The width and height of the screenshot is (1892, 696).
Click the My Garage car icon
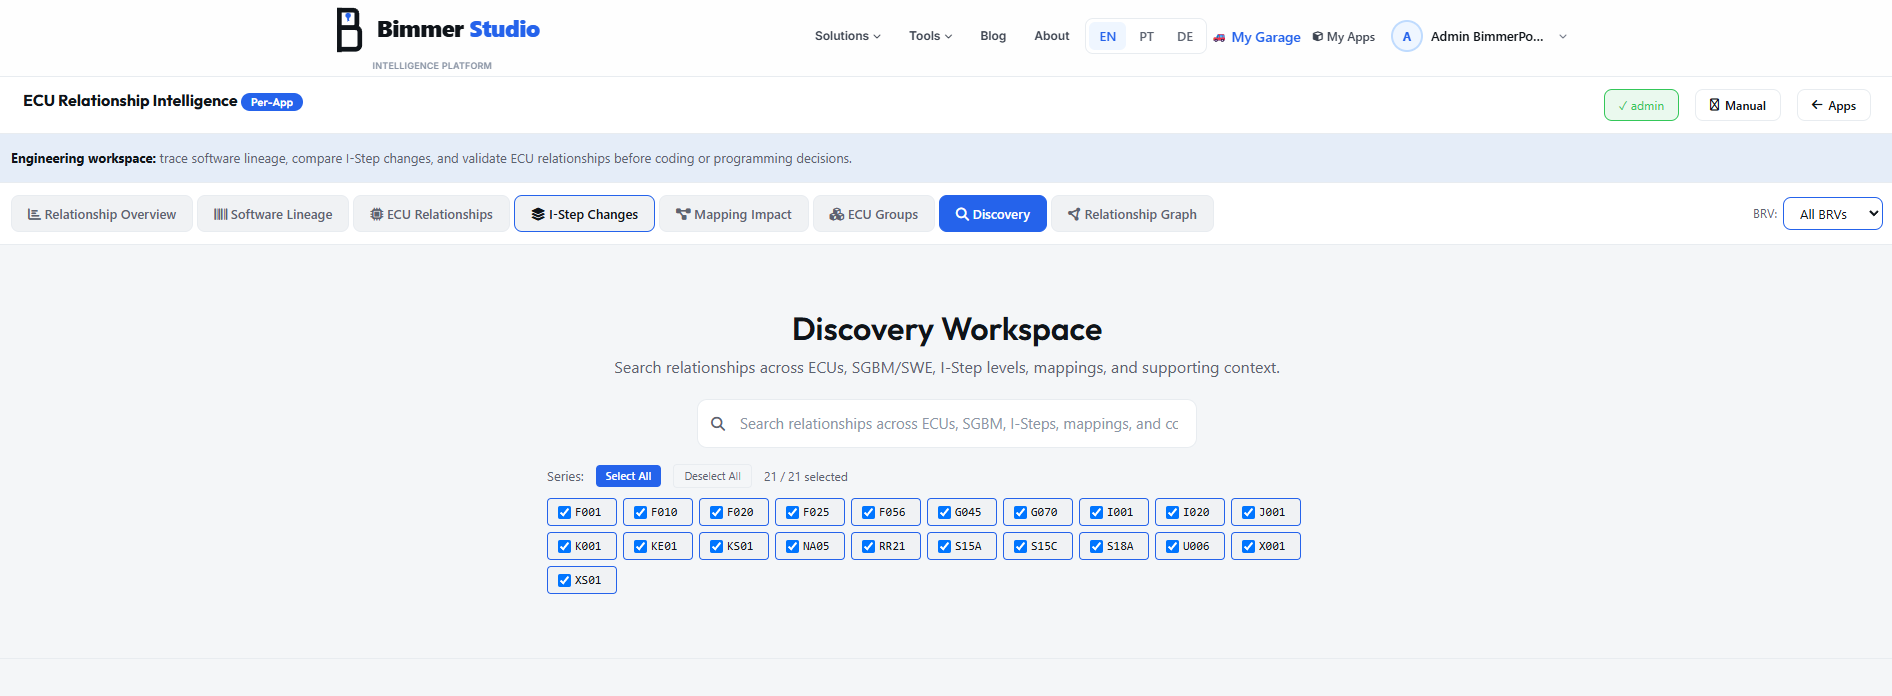[x=1219, y=37]
